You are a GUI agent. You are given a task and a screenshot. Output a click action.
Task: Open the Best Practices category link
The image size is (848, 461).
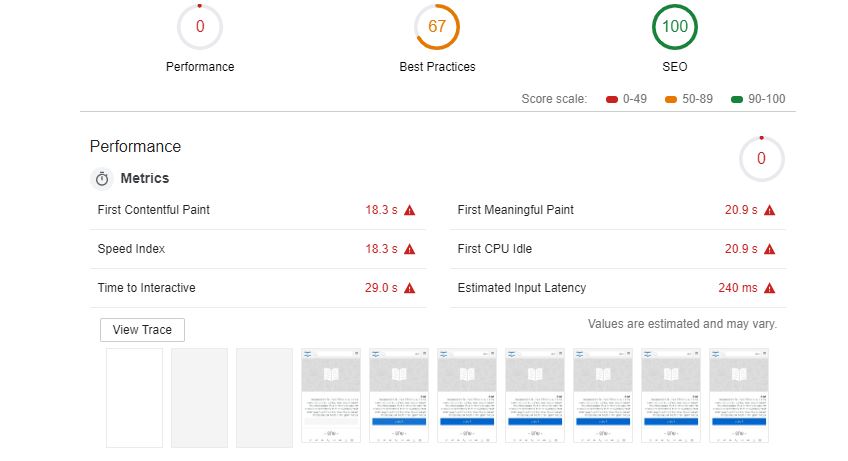[437, 67]
